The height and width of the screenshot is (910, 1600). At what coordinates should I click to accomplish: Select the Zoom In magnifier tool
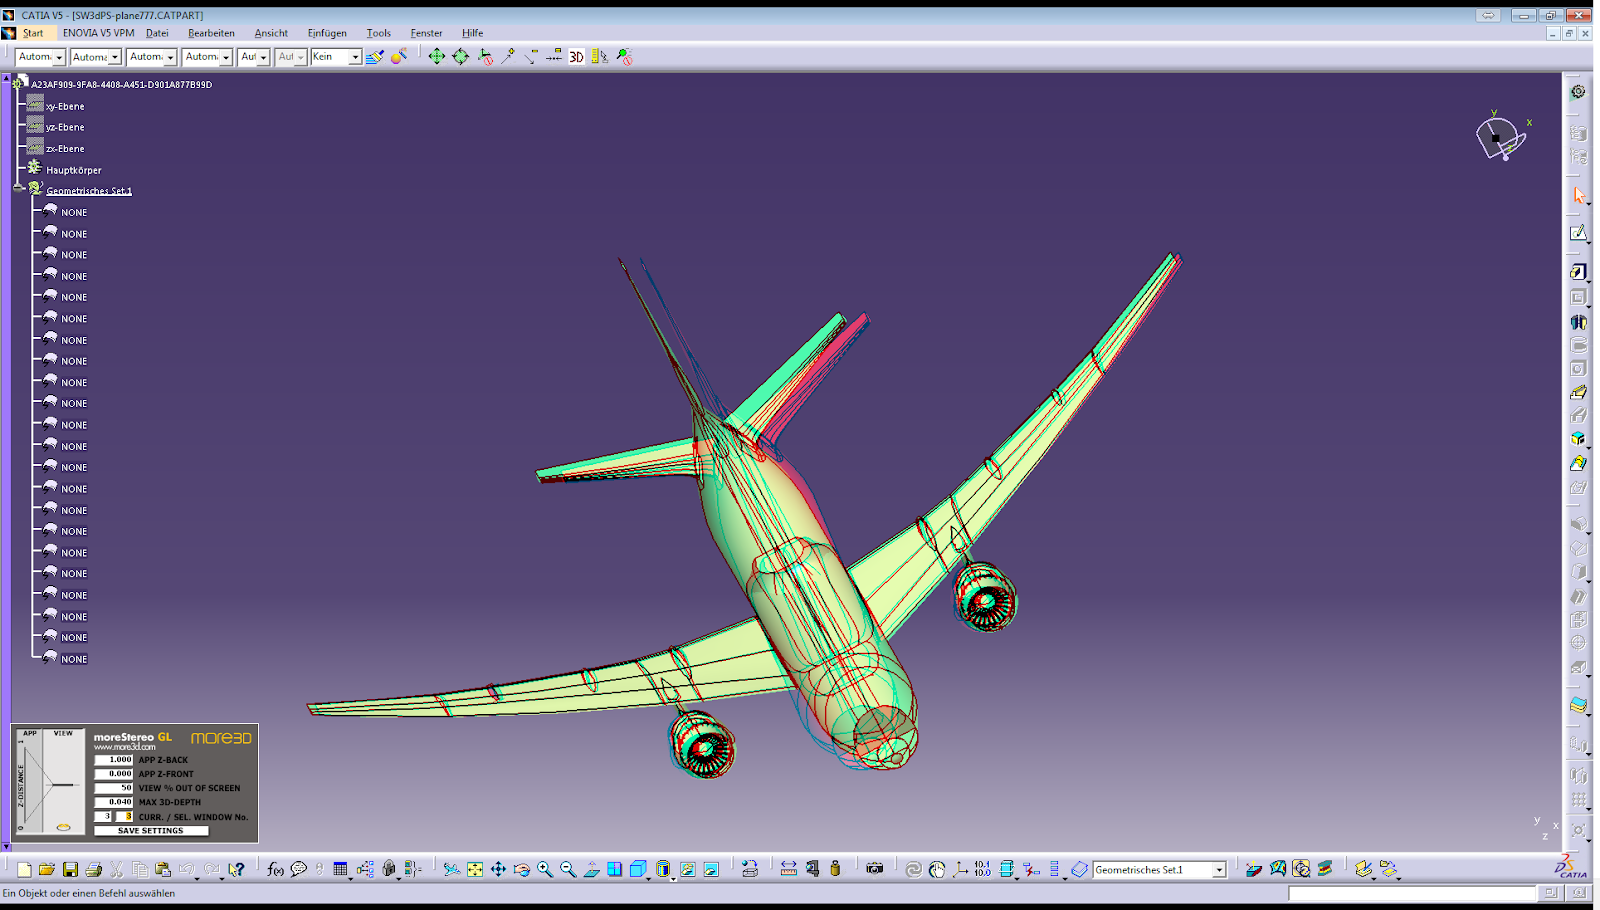(545, 868)
